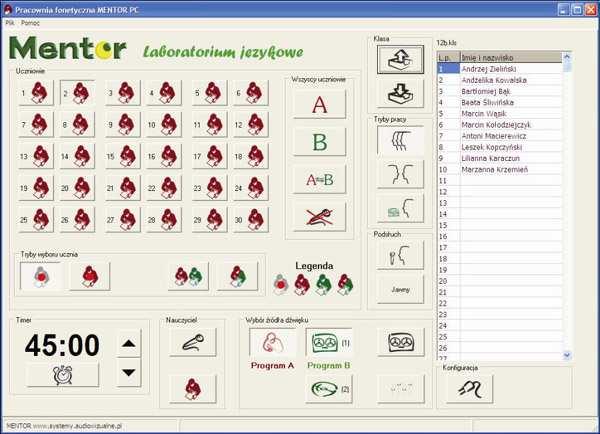Maximize the MENTOR PC window

[x=577, y=10]
